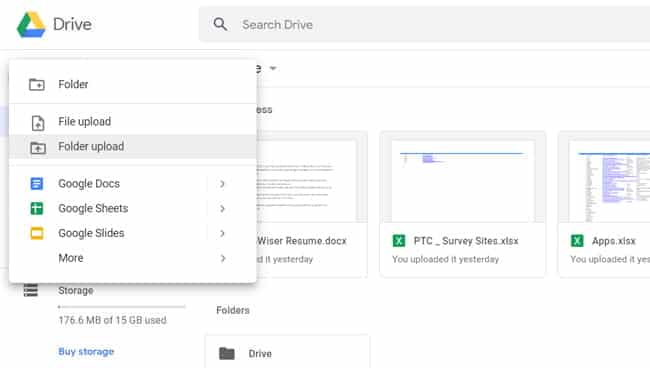The width and height of the screenshot is (650, 368).
Task: Open the My Drive dropdown arrow
Action: pos(273,68)
